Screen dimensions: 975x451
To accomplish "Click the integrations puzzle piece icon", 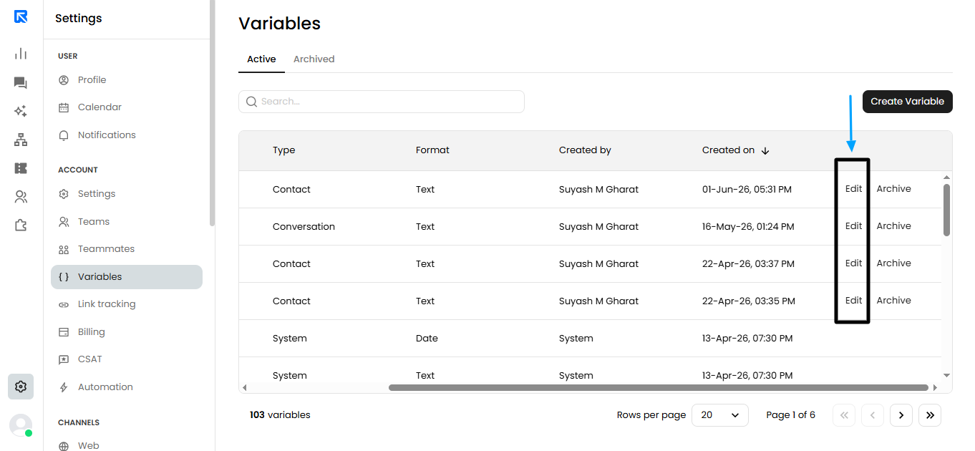I will click(x=21, y=225).
